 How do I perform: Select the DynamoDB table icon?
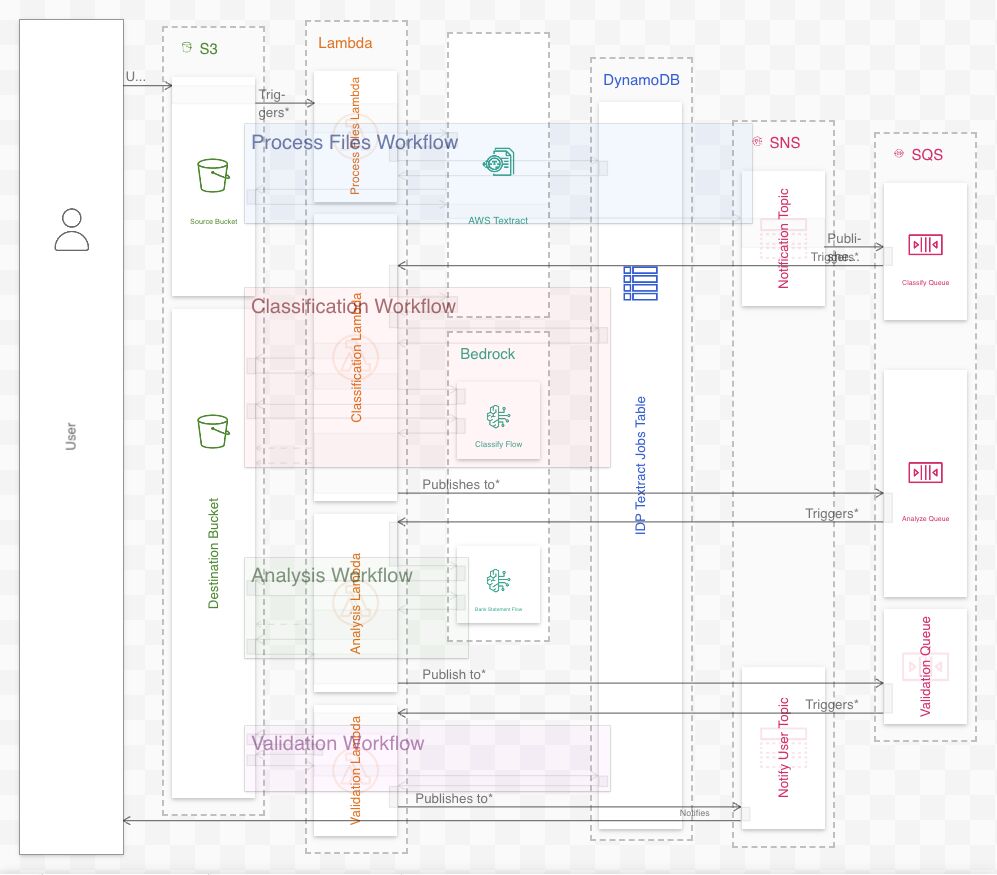tap(640, 283)
